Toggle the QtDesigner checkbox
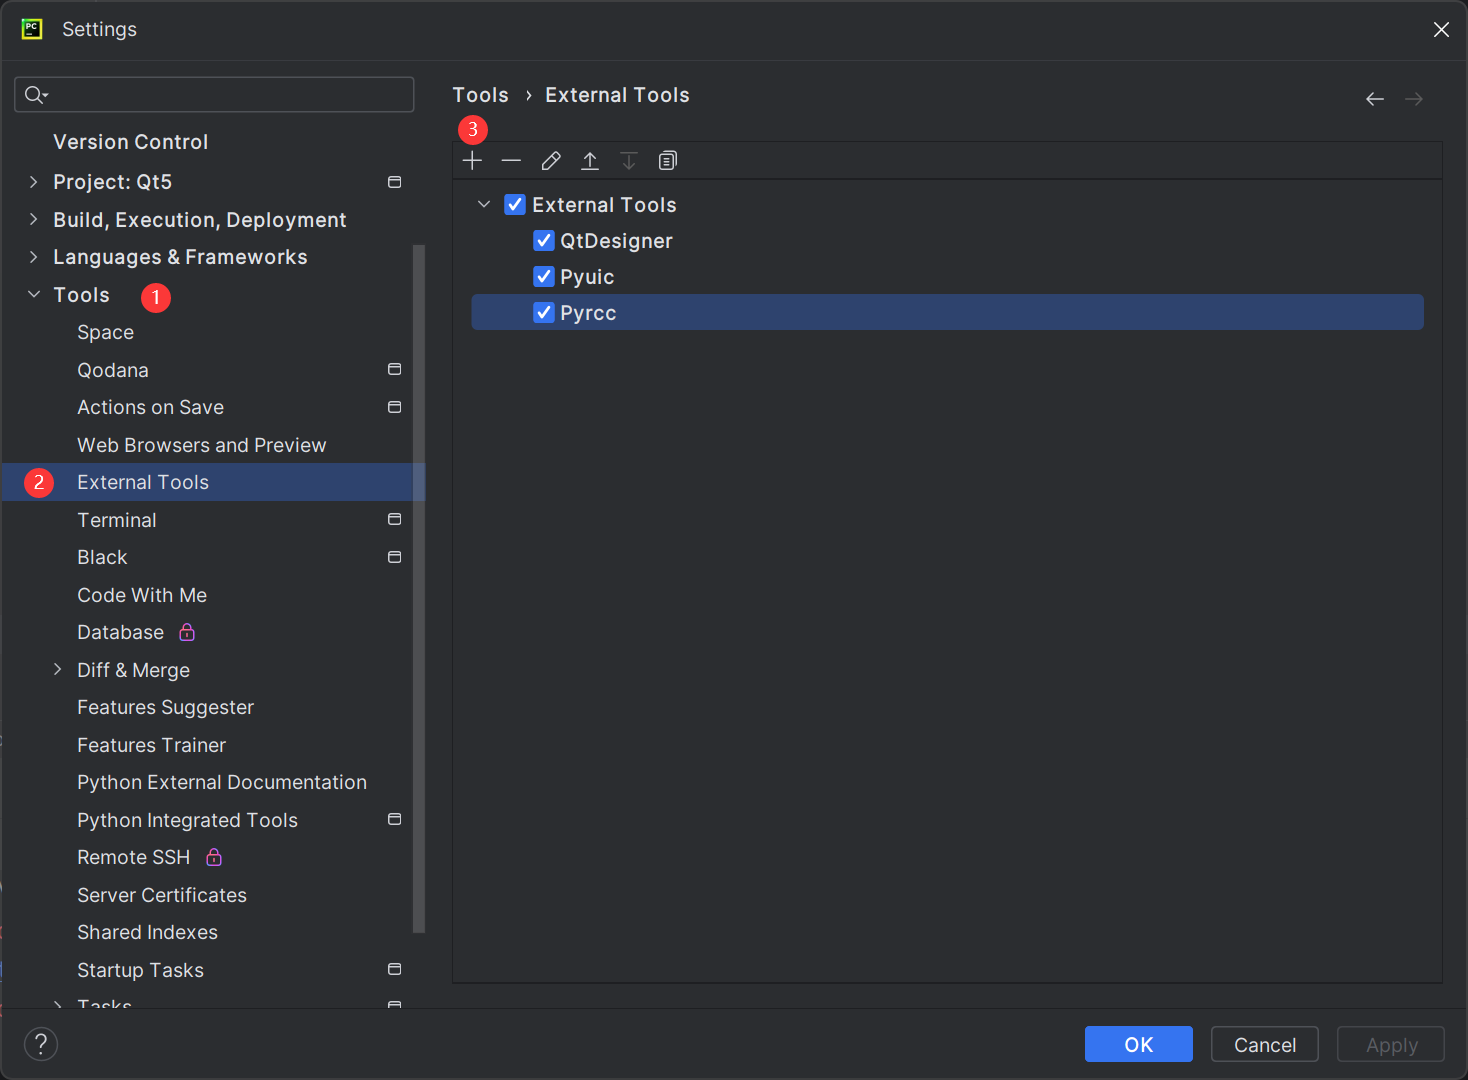1468x1080 pixels. tap(544, 241)
